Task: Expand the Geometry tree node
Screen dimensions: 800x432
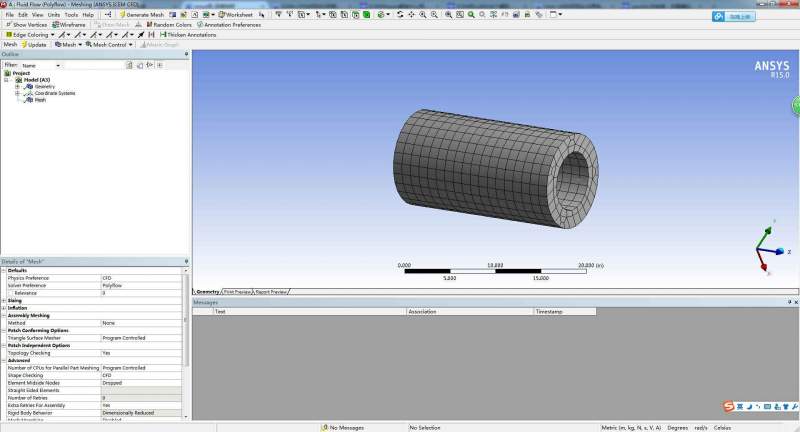Action: [x=17, y=87]
